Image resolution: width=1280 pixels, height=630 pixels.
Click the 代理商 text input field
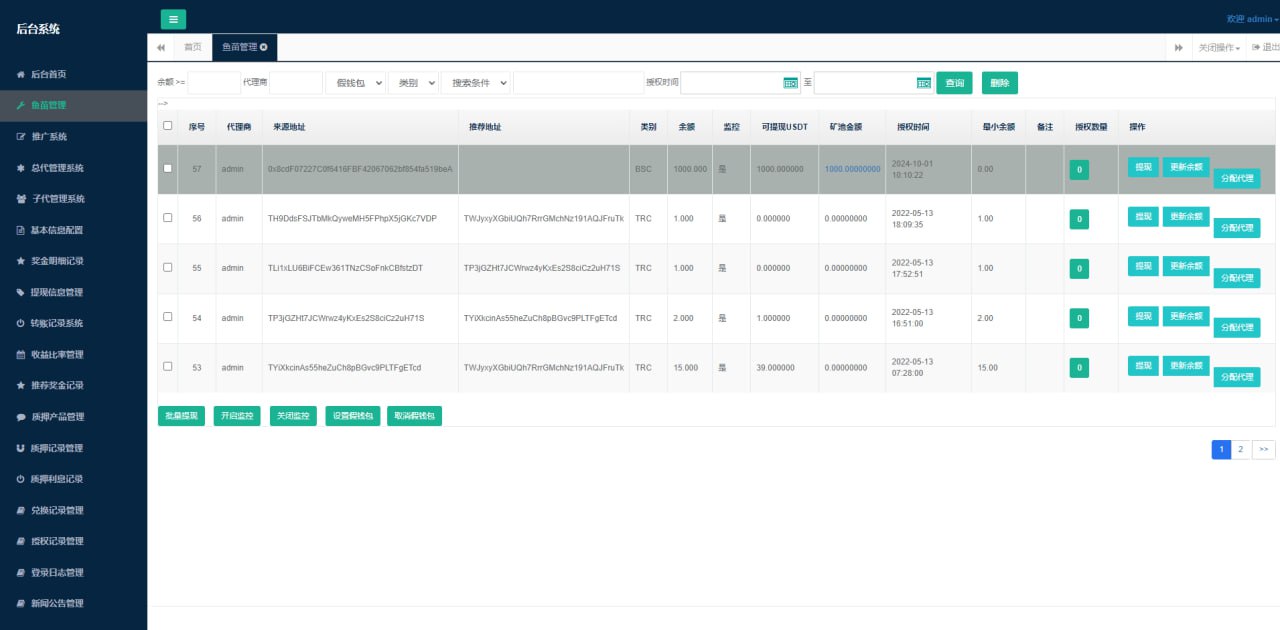[296, 83]
